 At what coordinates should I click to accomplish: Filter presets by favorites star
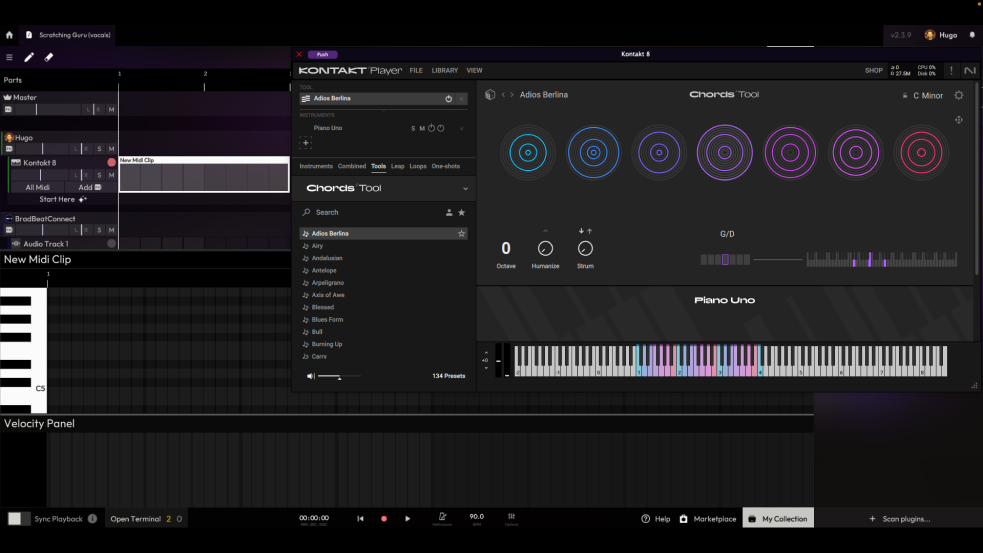click(461, 213)
